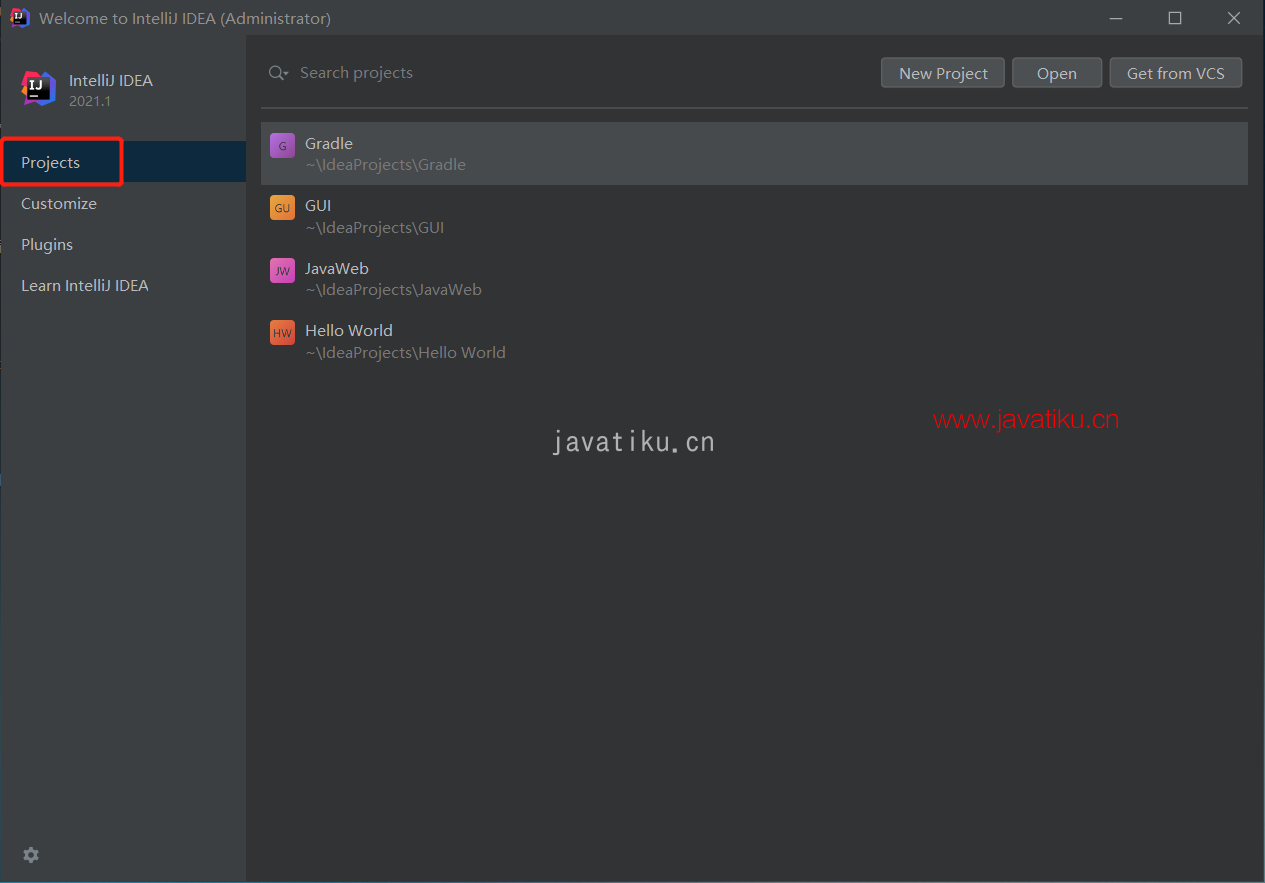The height and width of the screenshot is (883, 1265).
Task: Close the Welcome to IntelliJ IDEA window
Action: (1234, 18)
